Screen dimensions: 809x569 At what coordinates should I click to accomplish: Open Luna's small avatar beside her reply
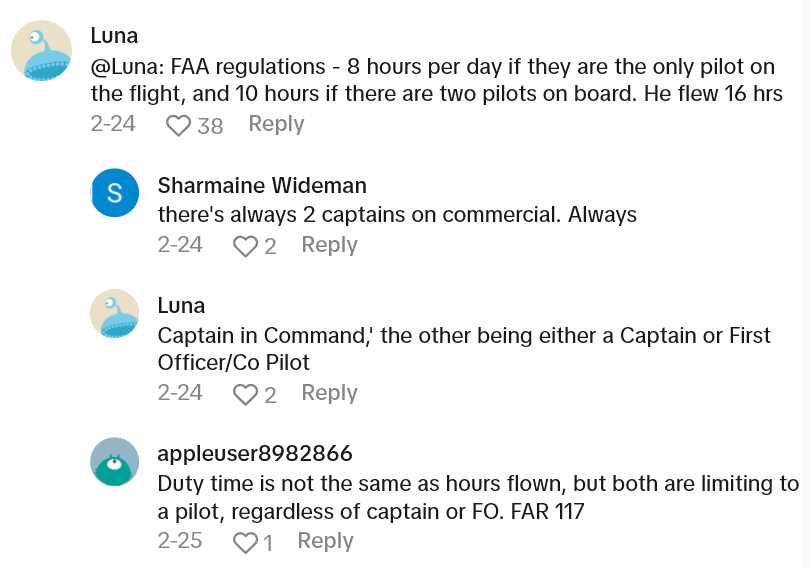click(115, 314)
